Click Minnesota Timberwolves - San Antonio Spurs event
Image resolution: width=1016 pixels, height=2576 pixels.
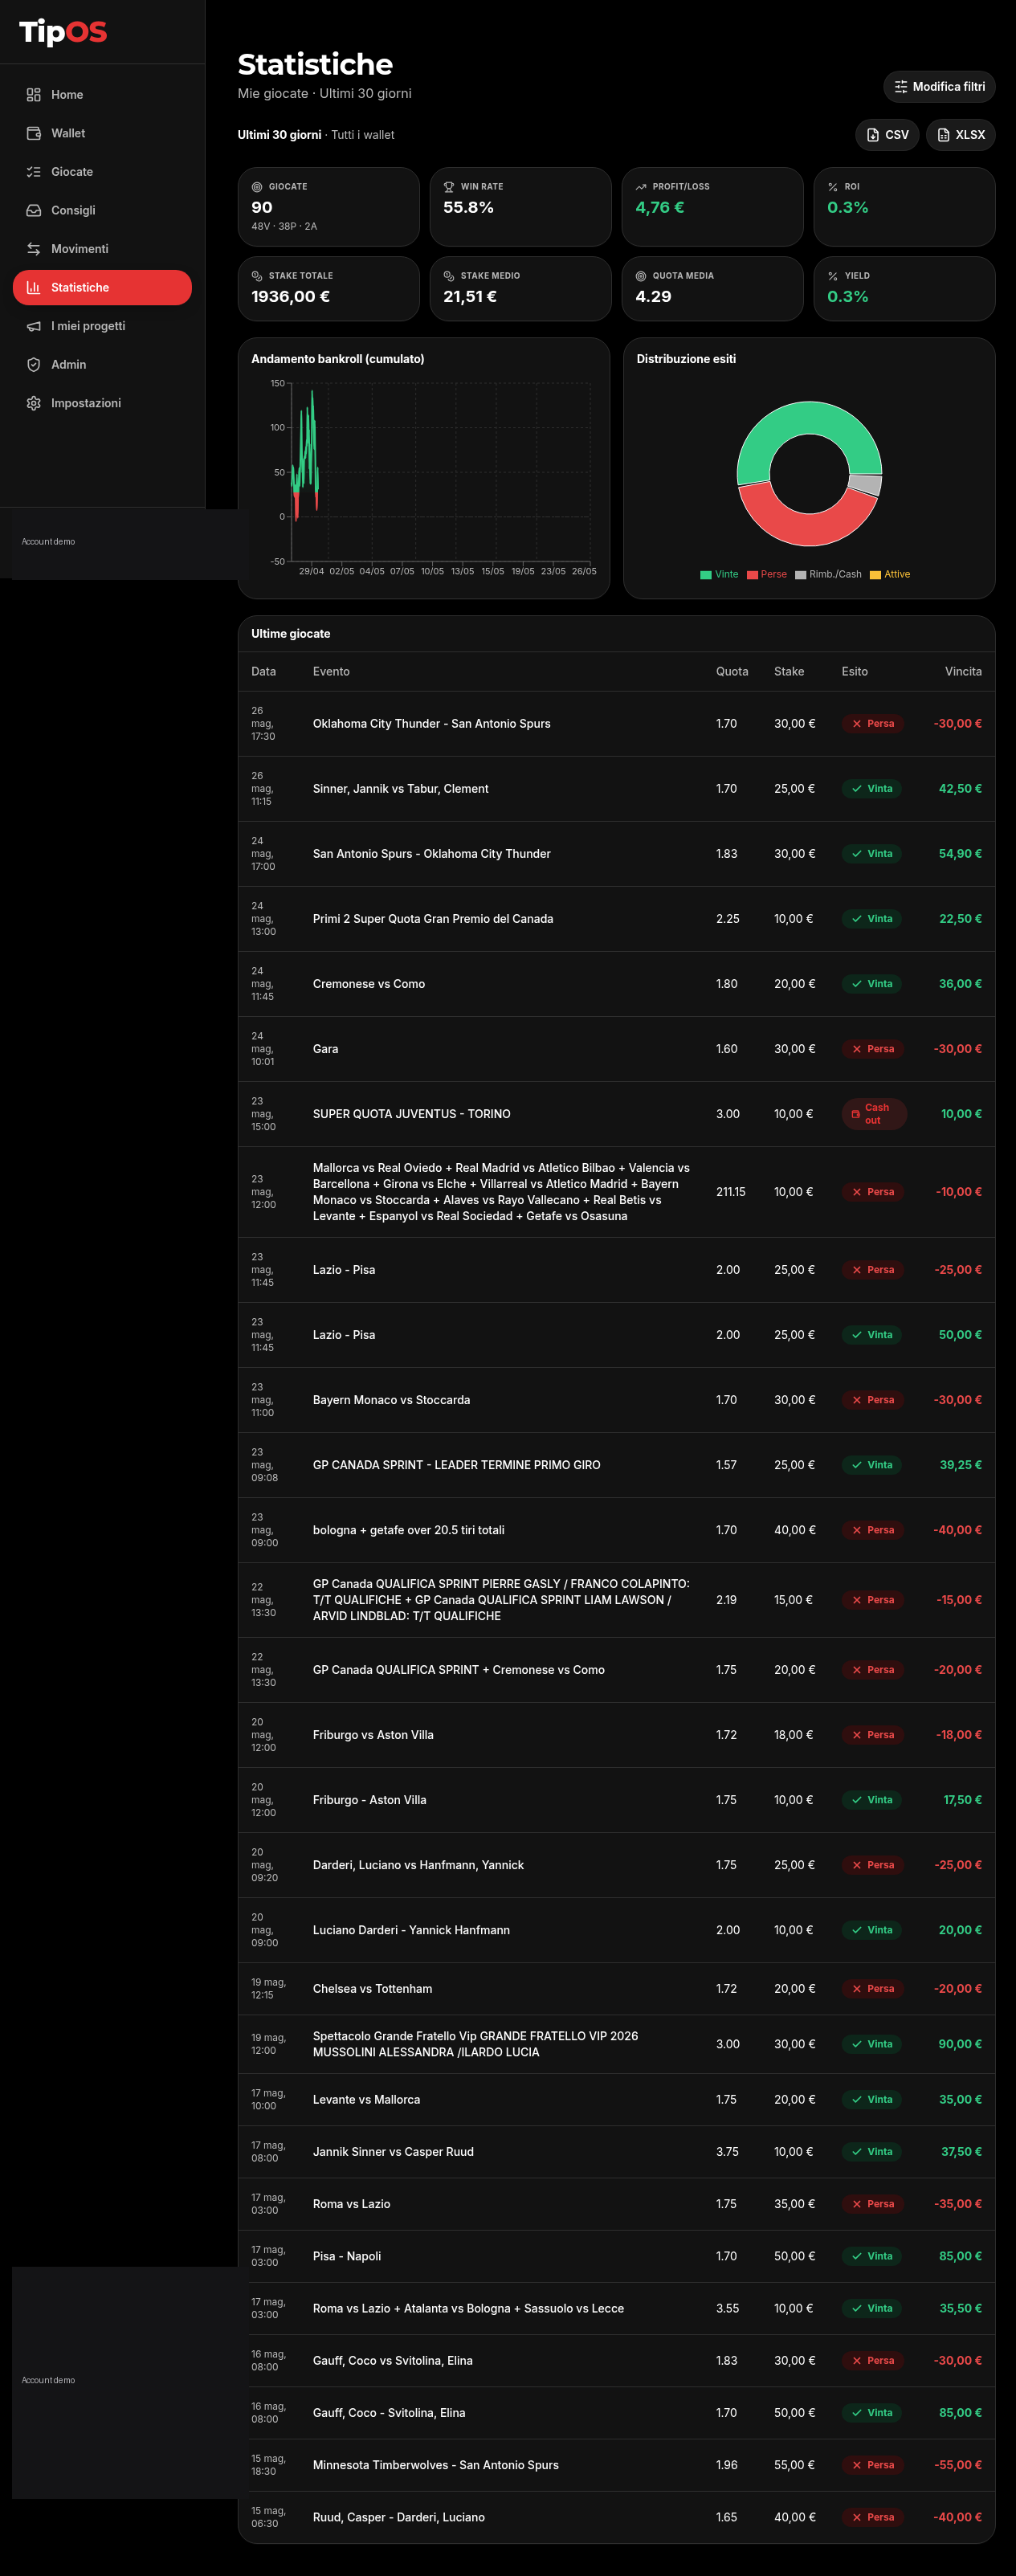tap(436, 2465)
